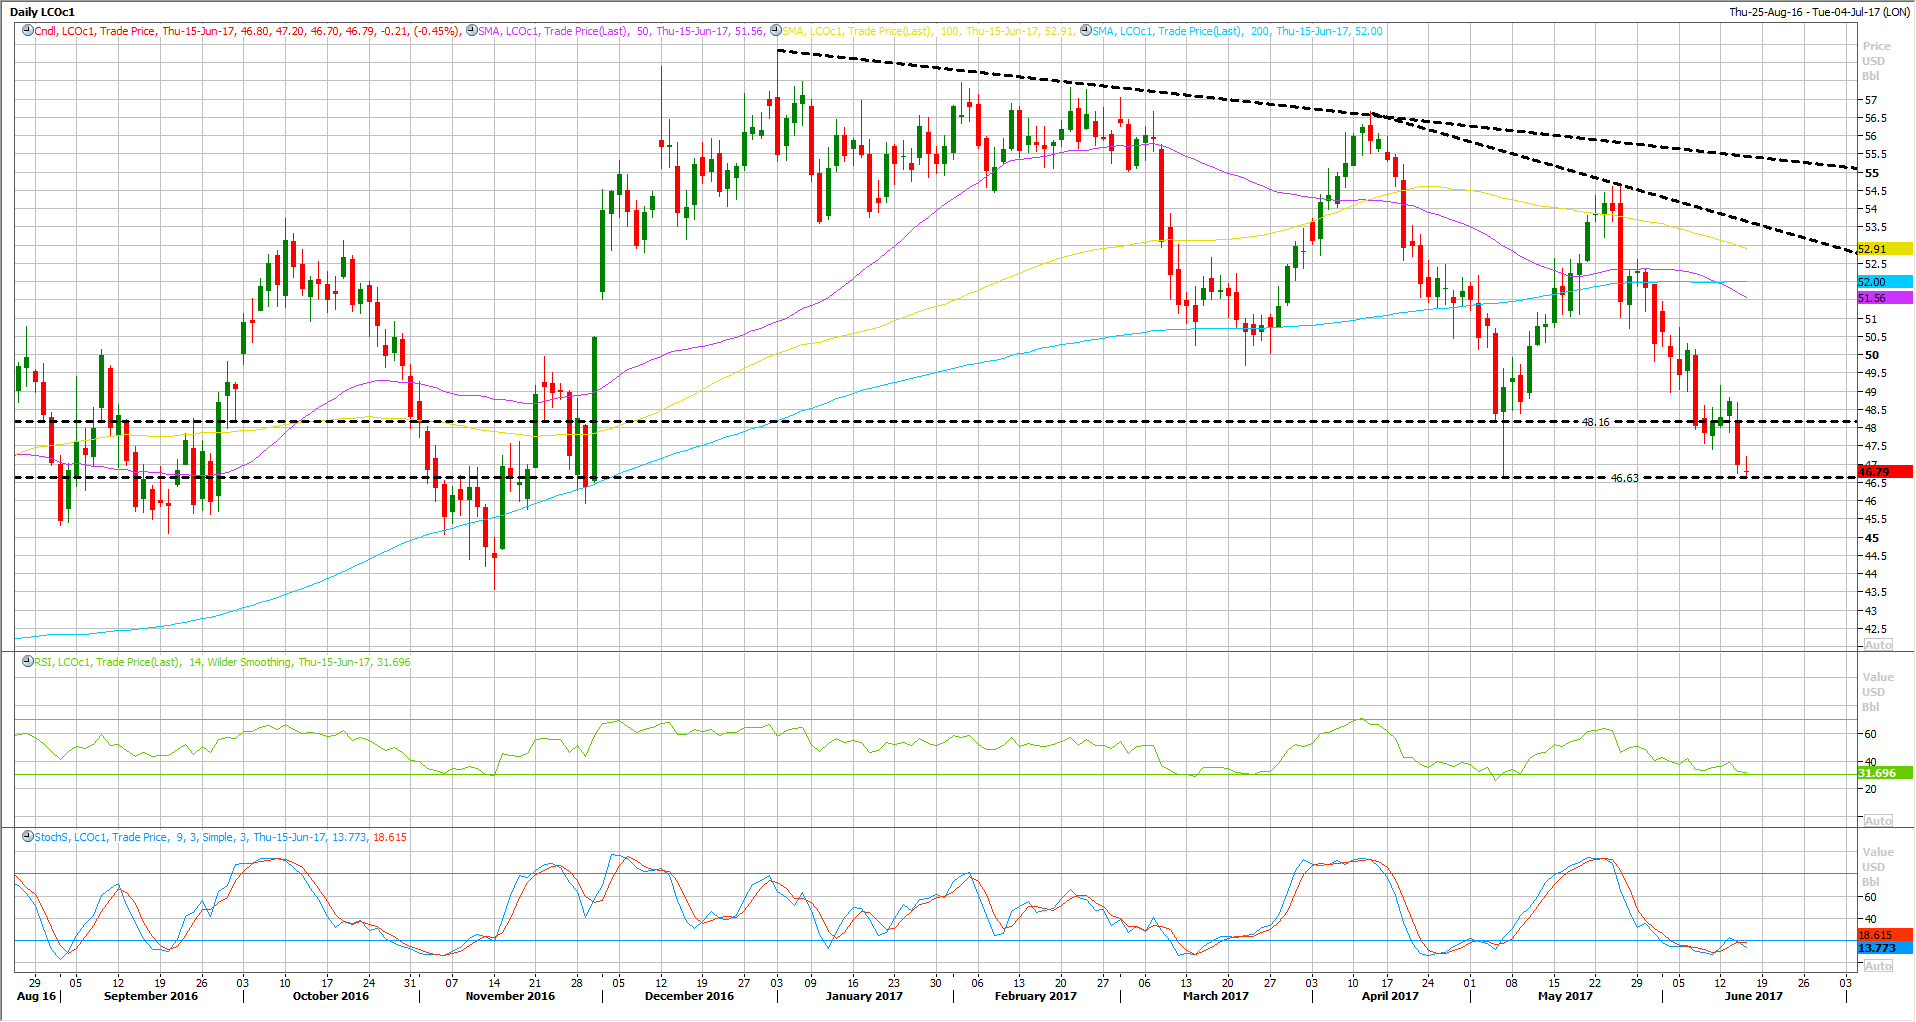Click the Thu-25-Aug-16 to Tue-04-Jul-17 date range
Screen dimensions: 1916x1022
click(x=1819, y=12)
